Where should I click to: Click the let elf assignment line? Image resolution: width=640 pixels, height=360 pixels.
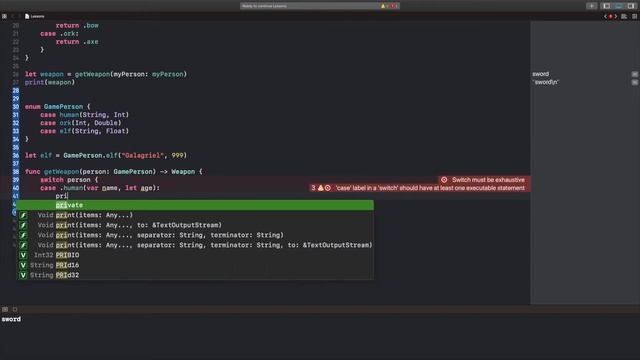[x=106, y=156]
